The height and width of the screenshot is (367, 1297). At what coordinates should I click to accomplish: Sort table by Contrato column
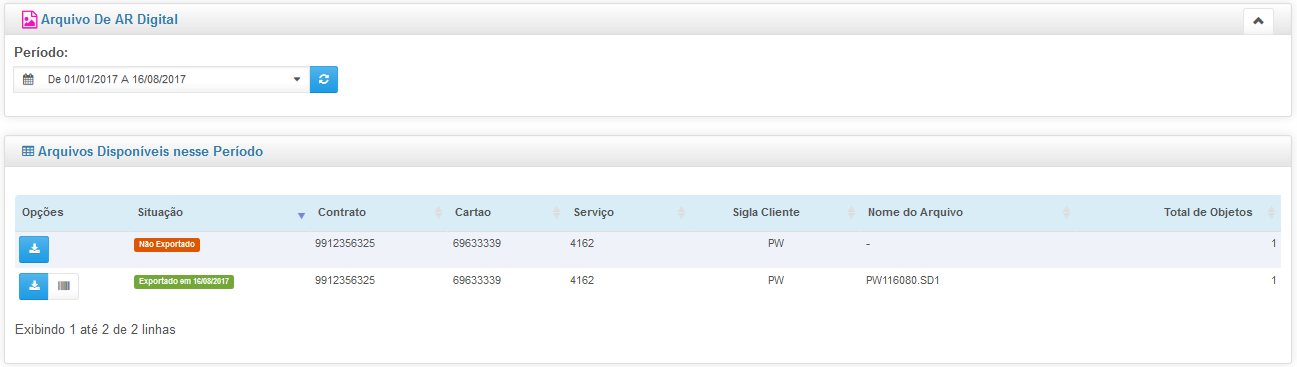coord(378,213)
